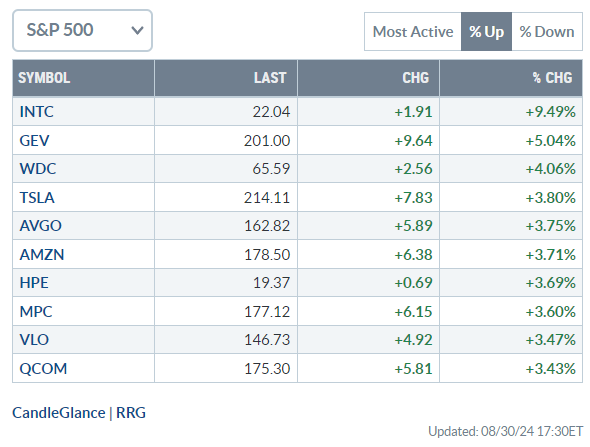590x447 pixels.
Task: Click the dropdown chevron arrow icon
Action: pyautogui.click(x=137, y=30)
